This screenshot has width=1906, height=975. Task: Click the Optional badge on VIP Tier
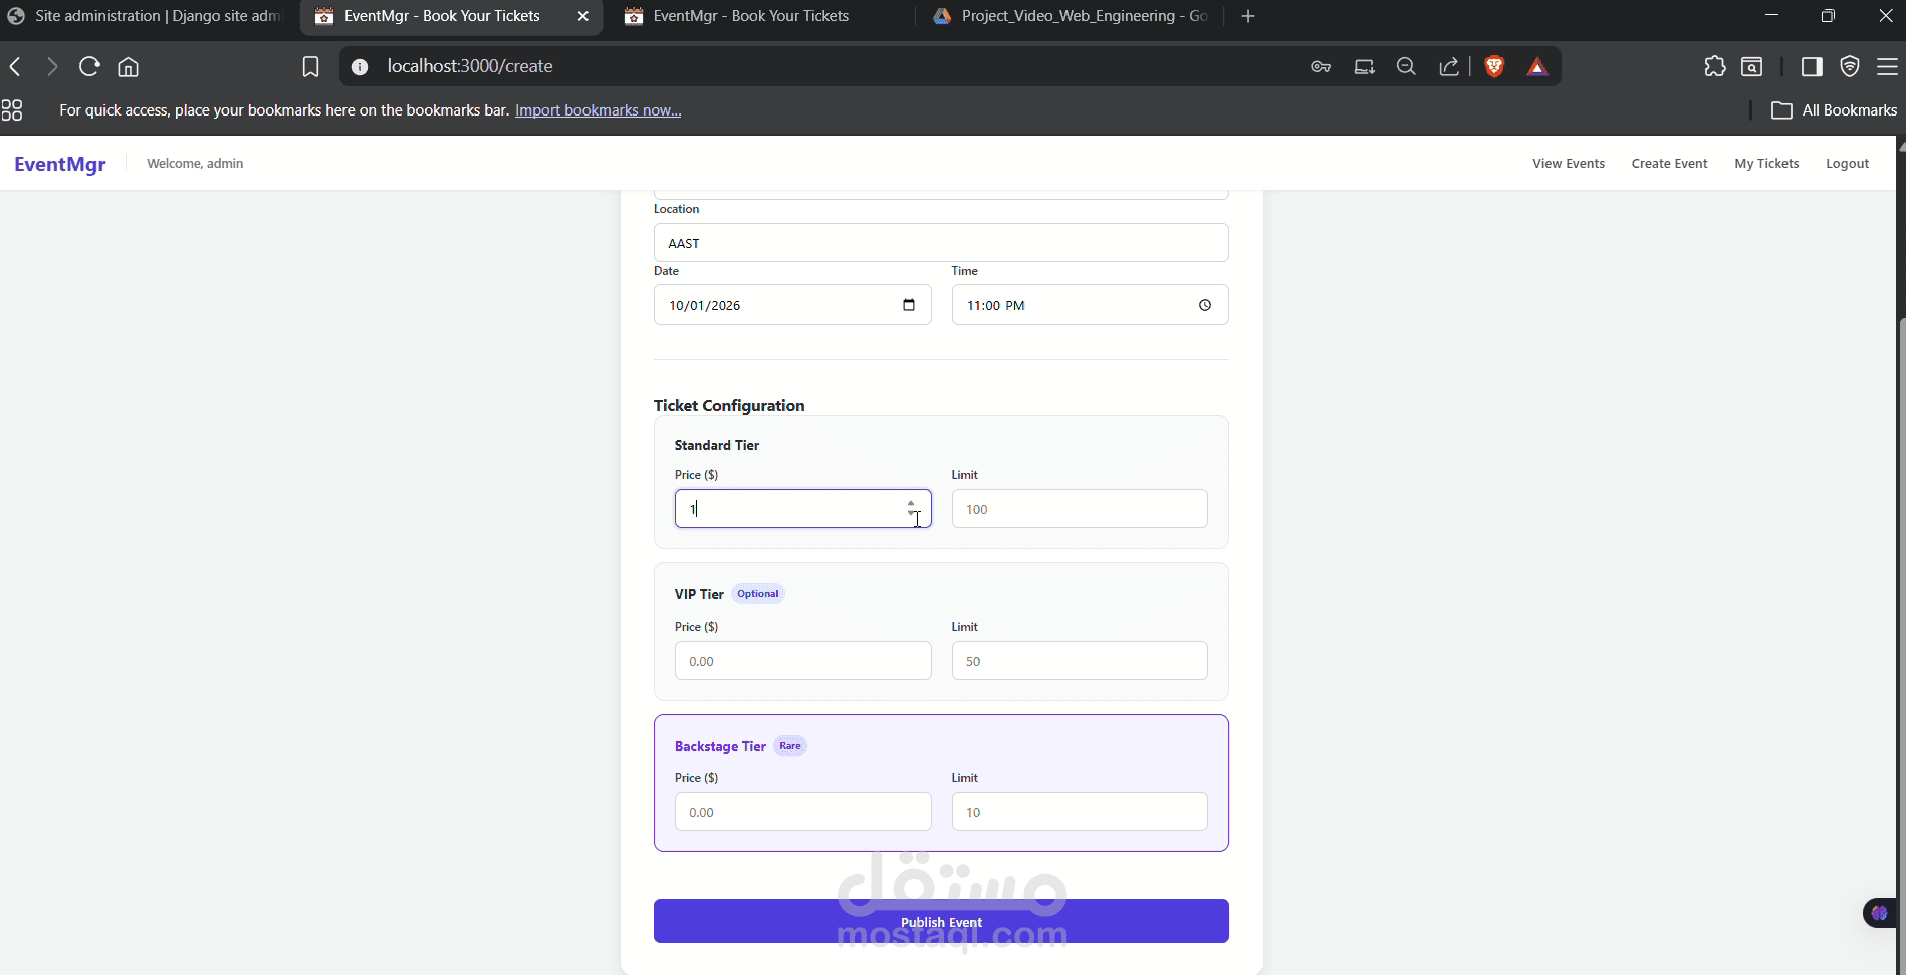(758, 594)
